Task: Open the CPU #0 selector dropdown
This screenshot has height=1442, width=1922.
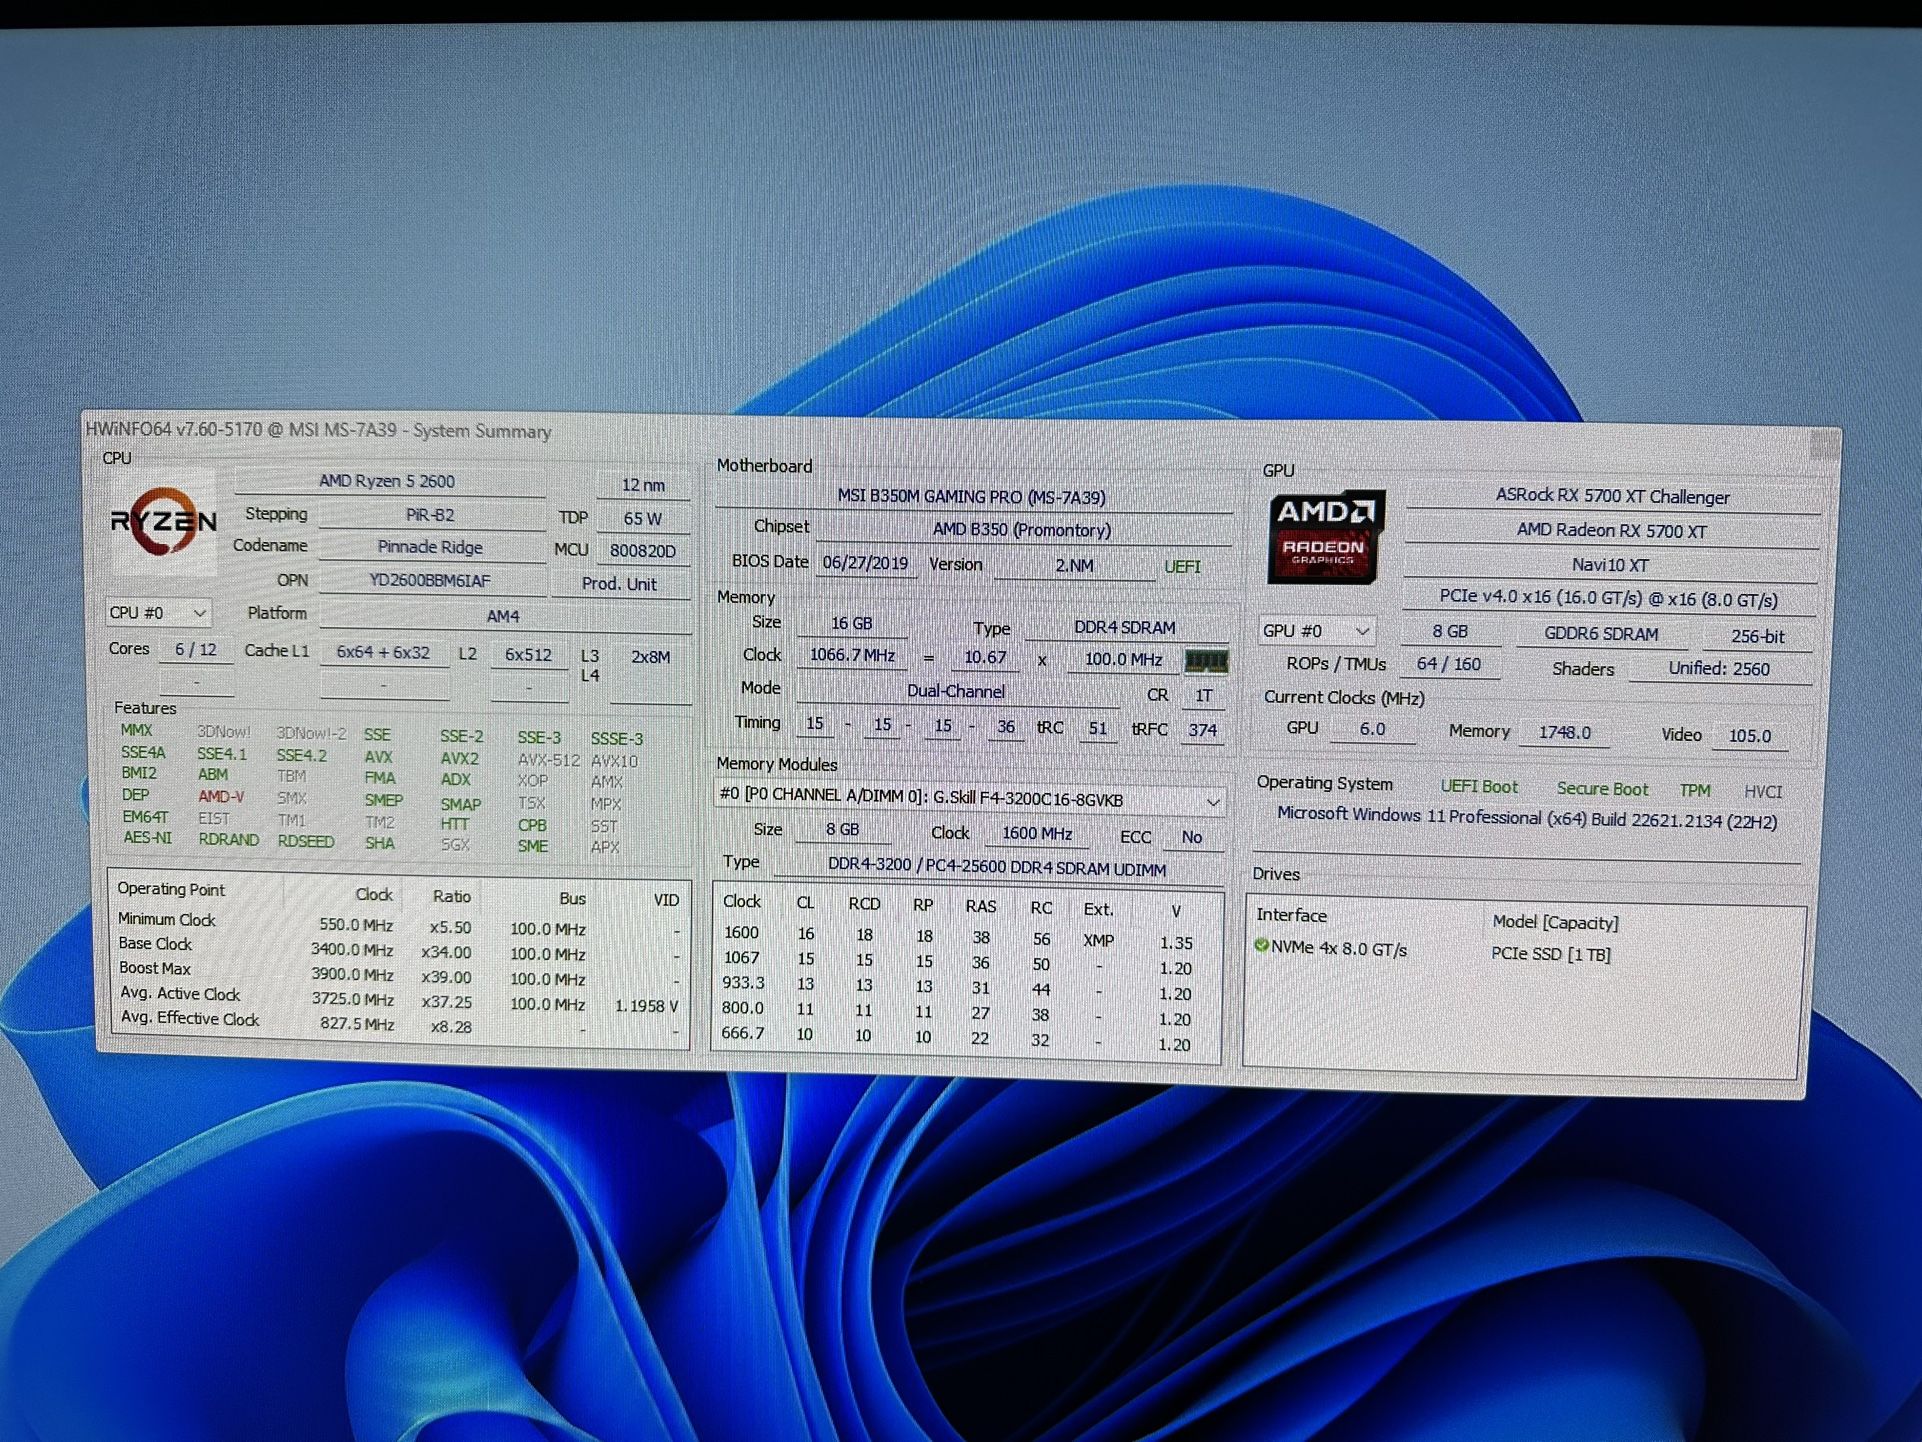Action: (158, 613)
